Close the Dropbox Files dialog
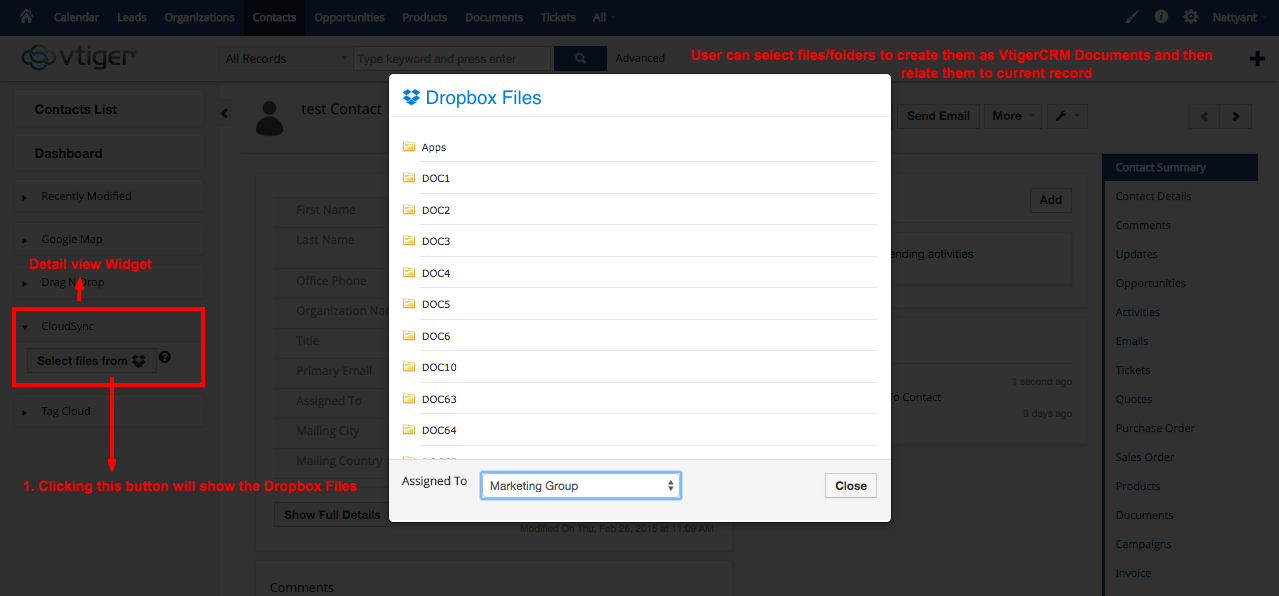1279x596 pixels. point(851,486)
